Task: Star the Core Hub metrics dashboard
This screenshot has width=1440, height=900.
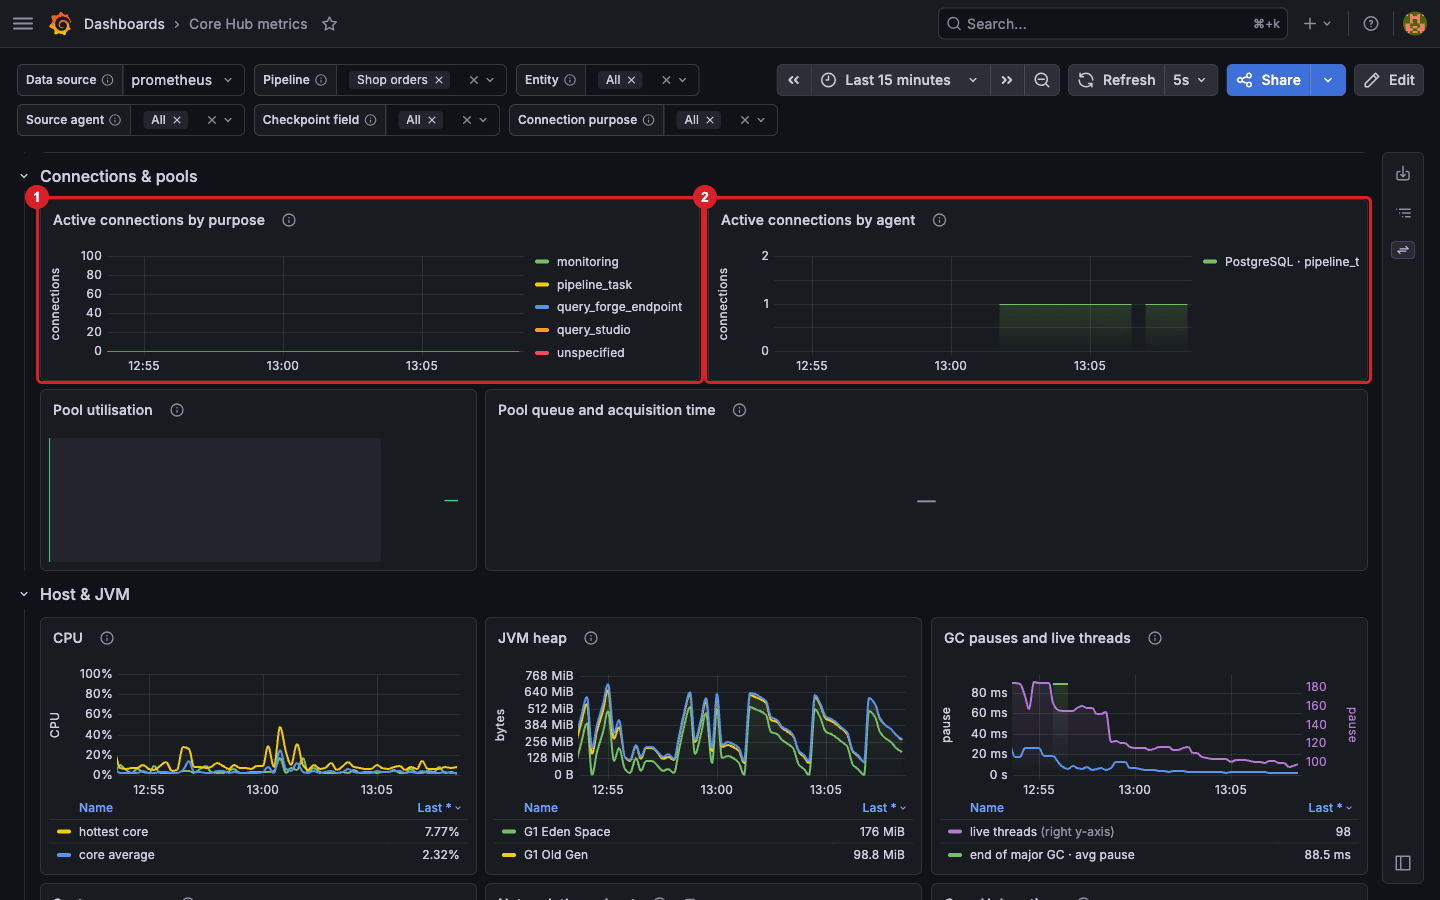Action: pos(329,24)
